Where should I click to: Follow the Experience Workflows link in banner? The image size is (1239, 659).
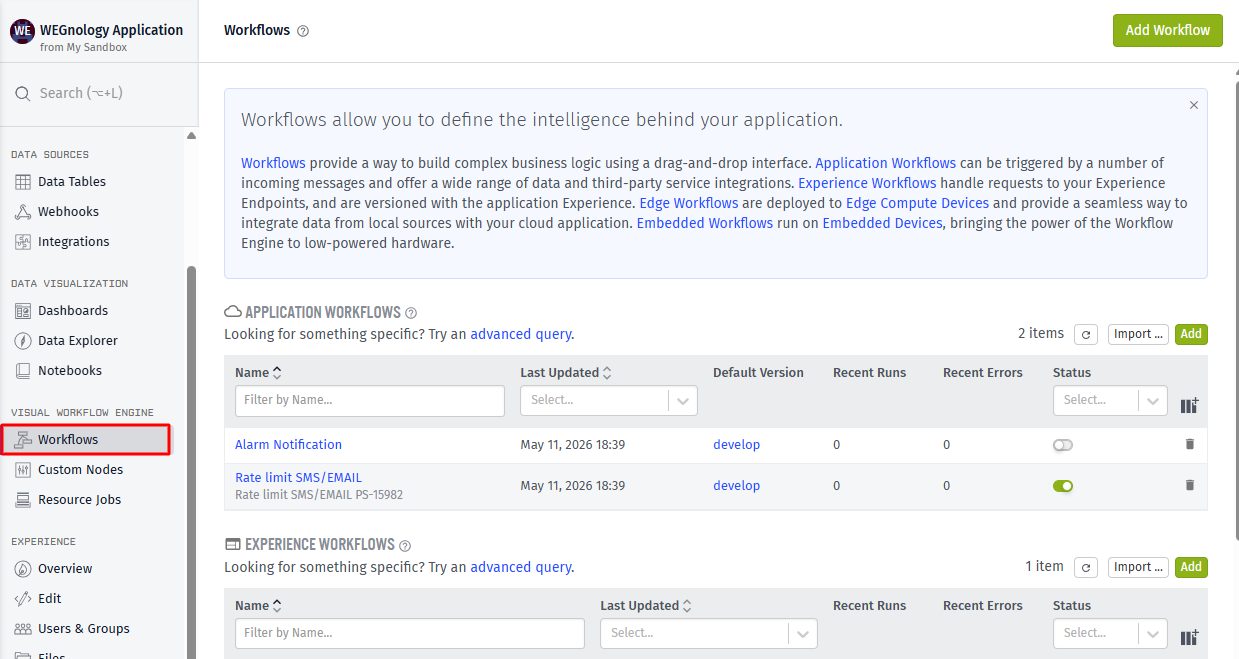(x=867, y=183)
